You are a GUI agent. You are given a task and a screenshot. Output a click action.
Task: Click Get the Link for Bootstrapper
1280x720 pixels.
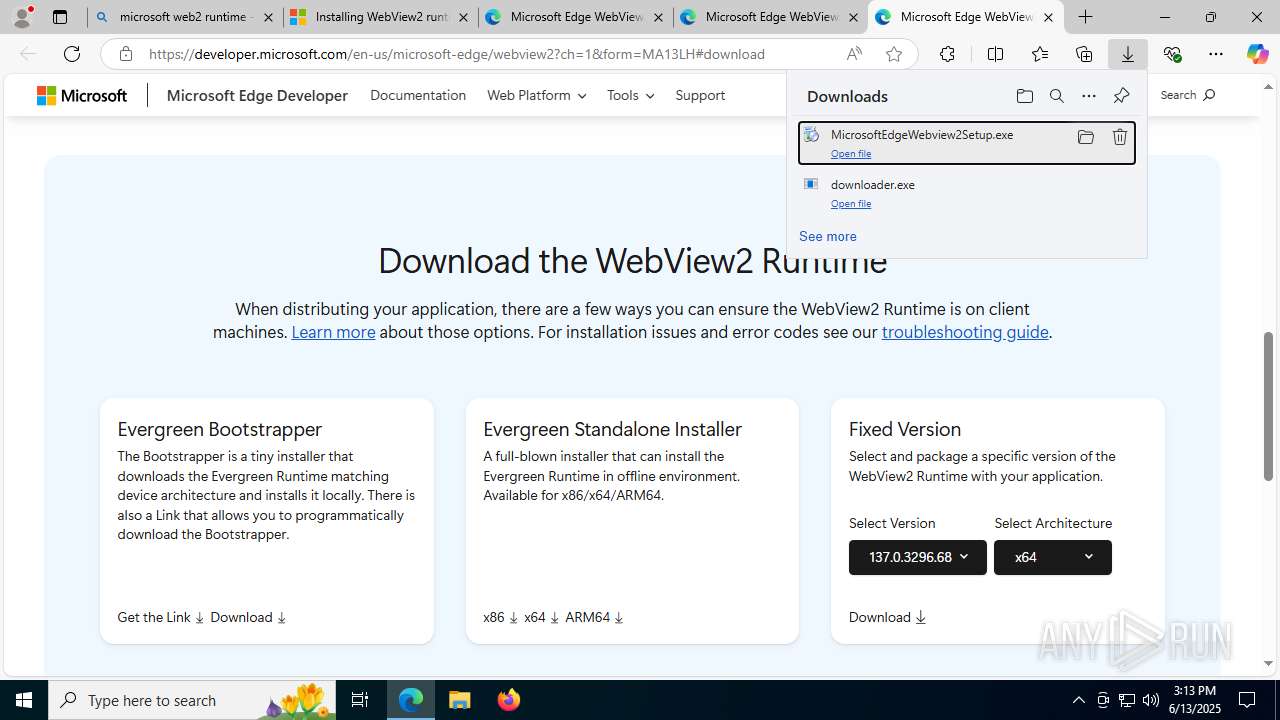pyautogui.click(x=161, y=617)
